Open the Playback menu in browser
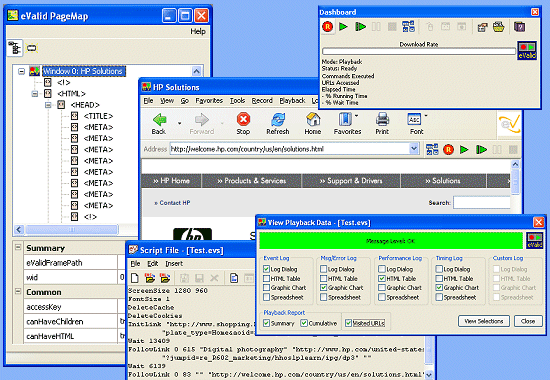550x380 pixels. (292, 101)
